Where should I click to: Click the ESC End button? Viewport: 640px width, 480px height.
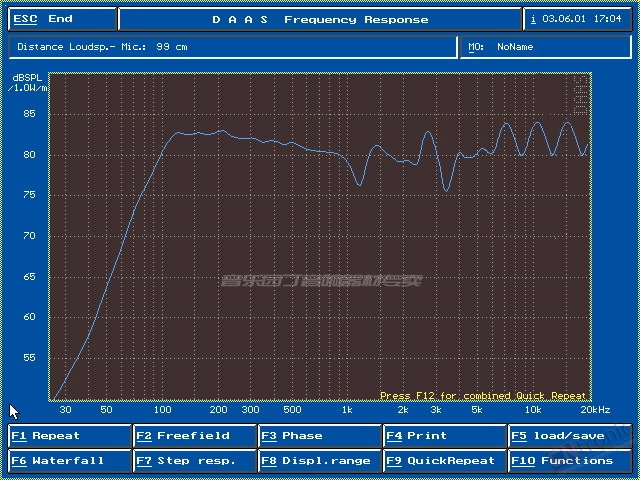click(x=62, y=19)
